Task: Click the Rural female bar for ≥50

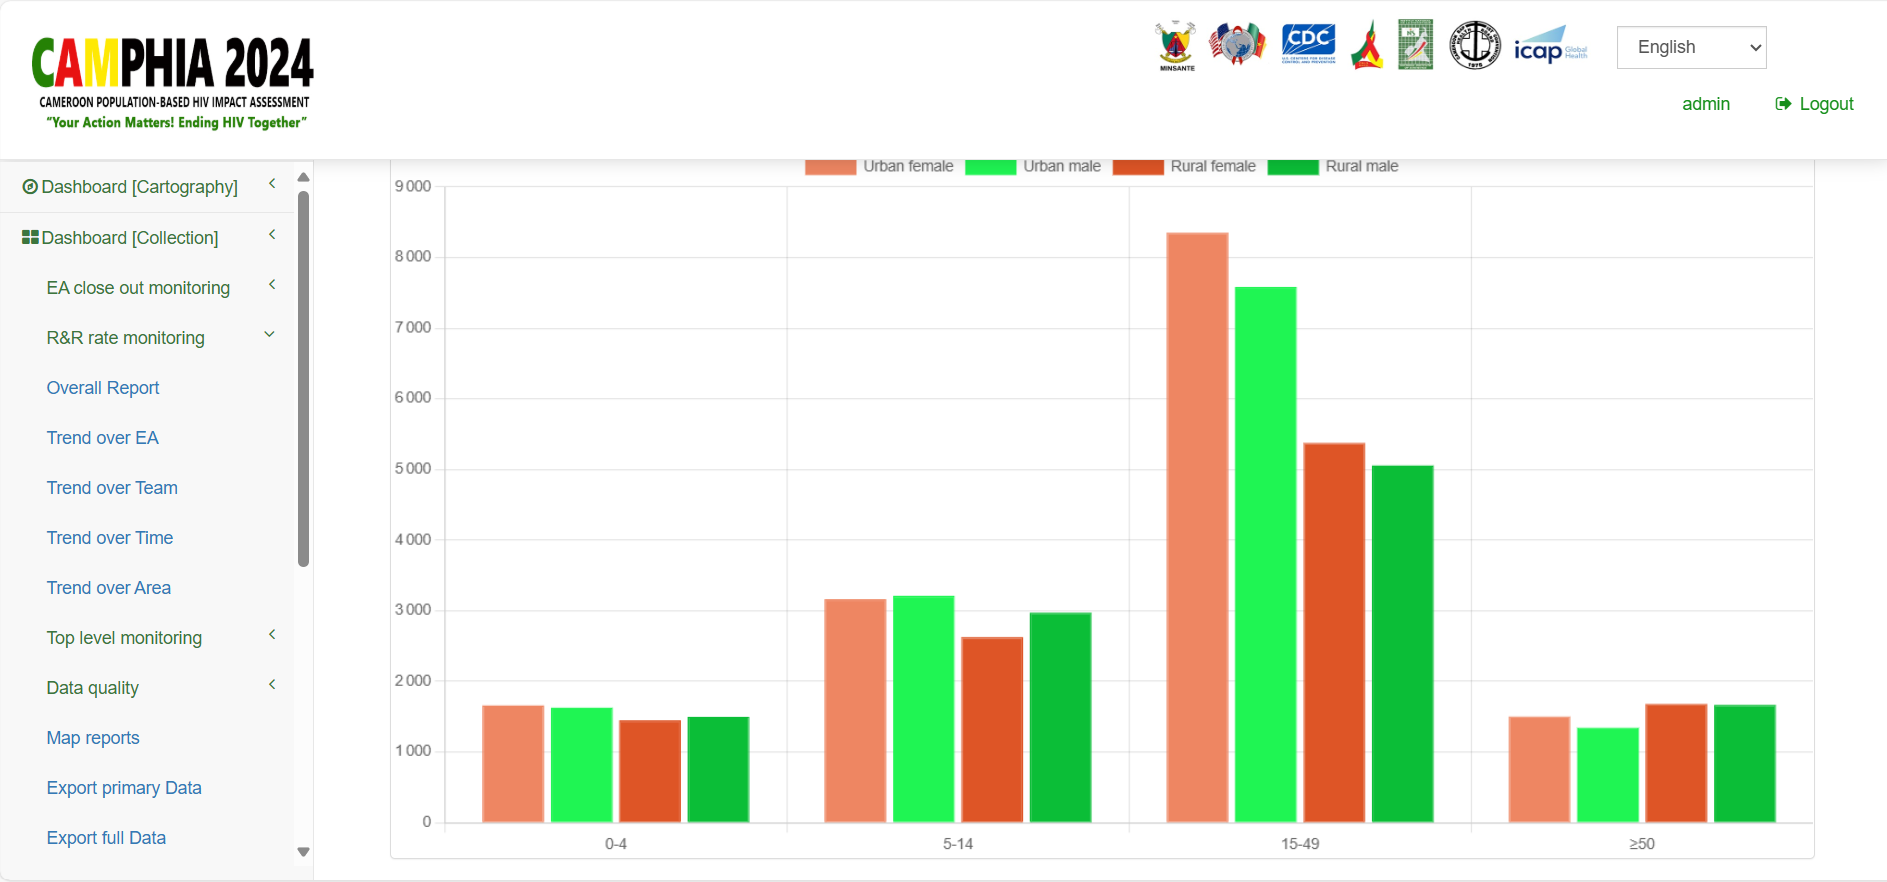Action: 1676,763
